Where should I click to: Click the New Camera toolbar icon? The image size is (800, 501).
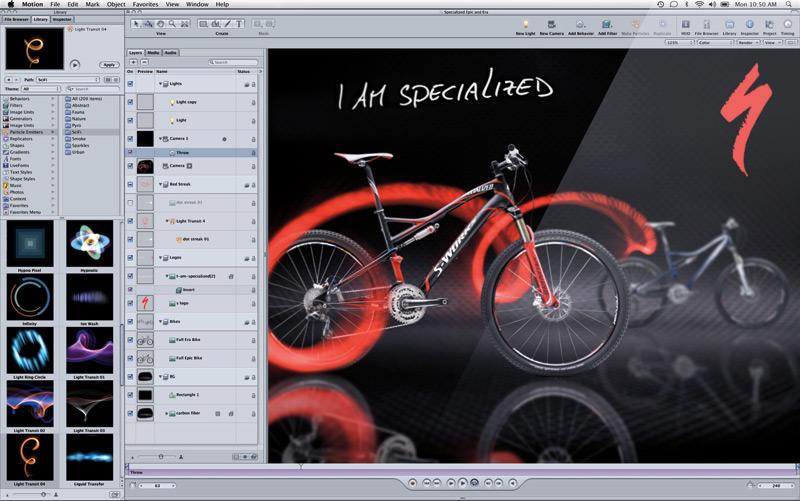[552, 24]
